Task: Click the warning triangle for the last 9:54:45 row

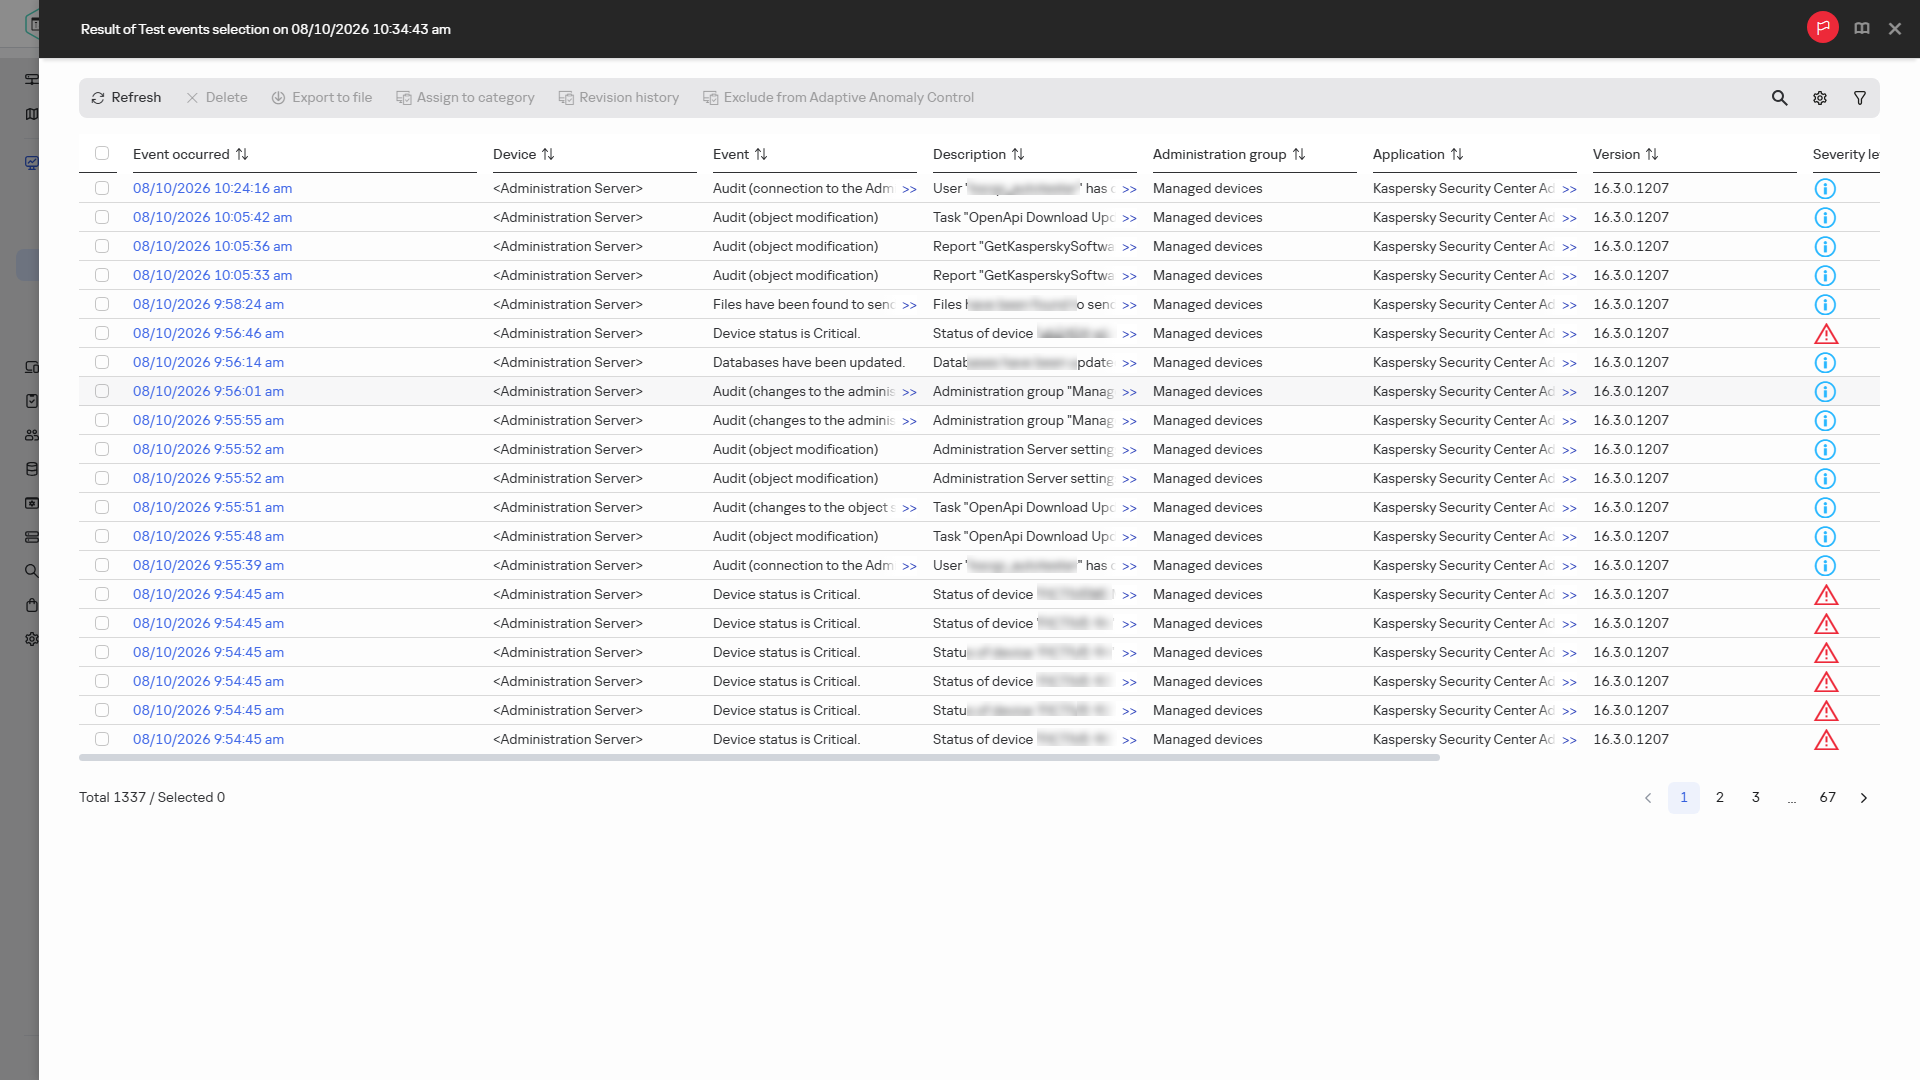Action: pos(1826,740)
